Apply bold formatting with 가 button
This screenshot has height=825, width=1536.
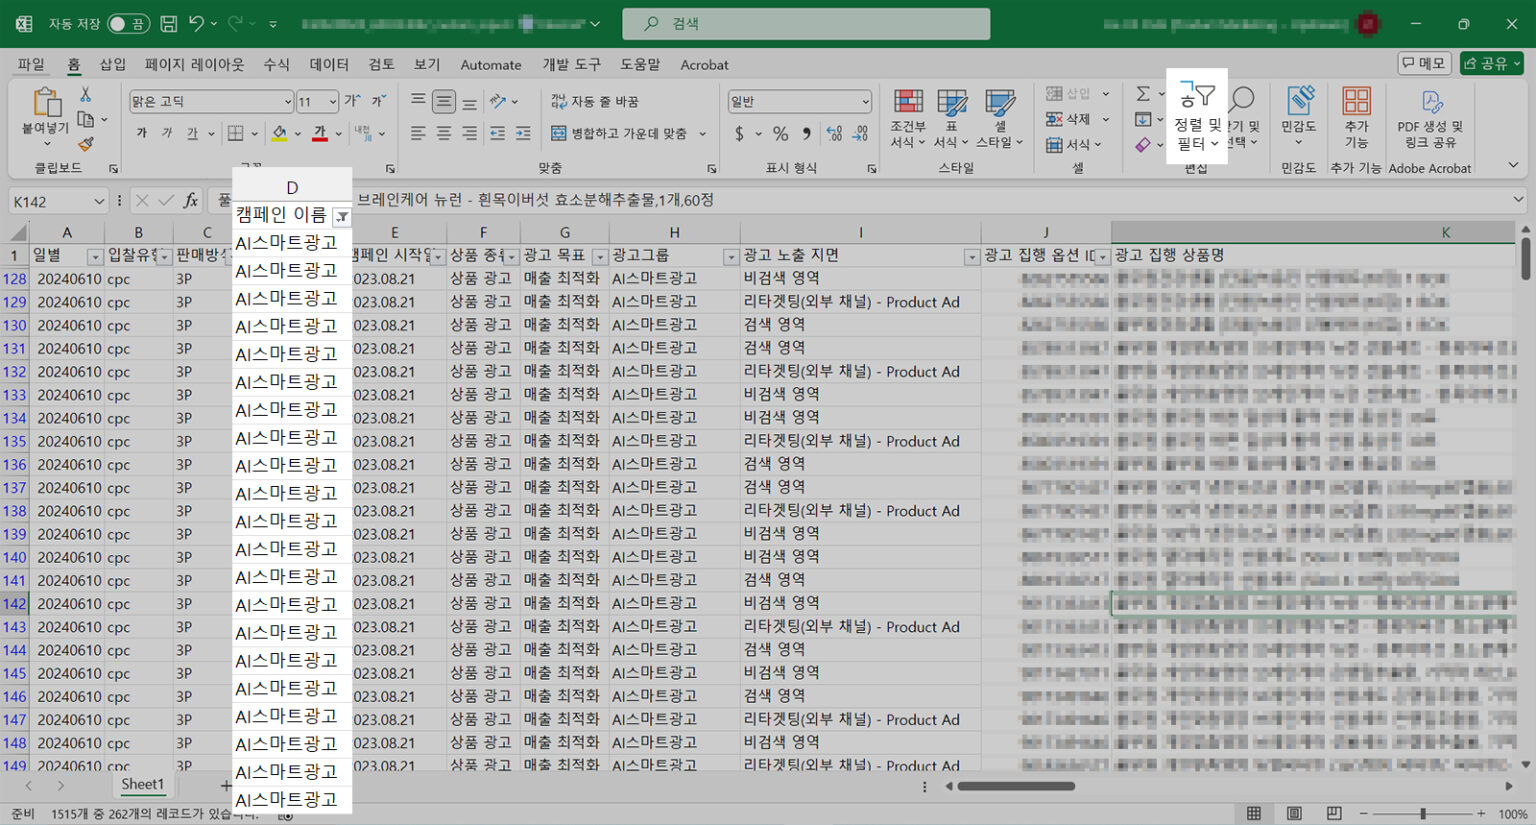click(141, 133)
